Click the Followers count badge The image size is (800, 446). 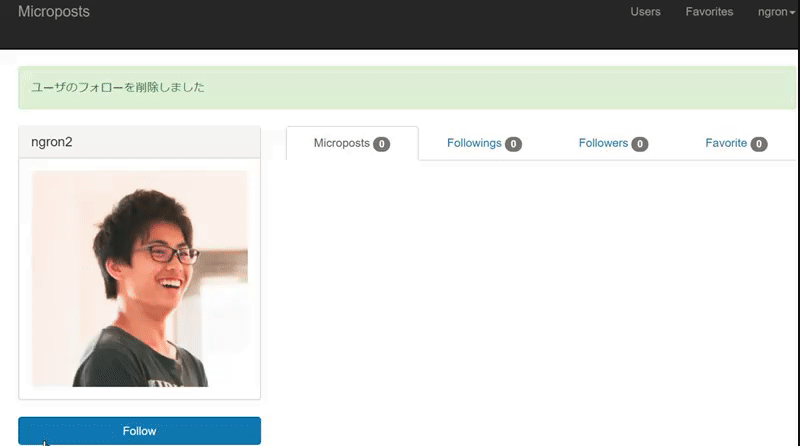tap(640, 144)
